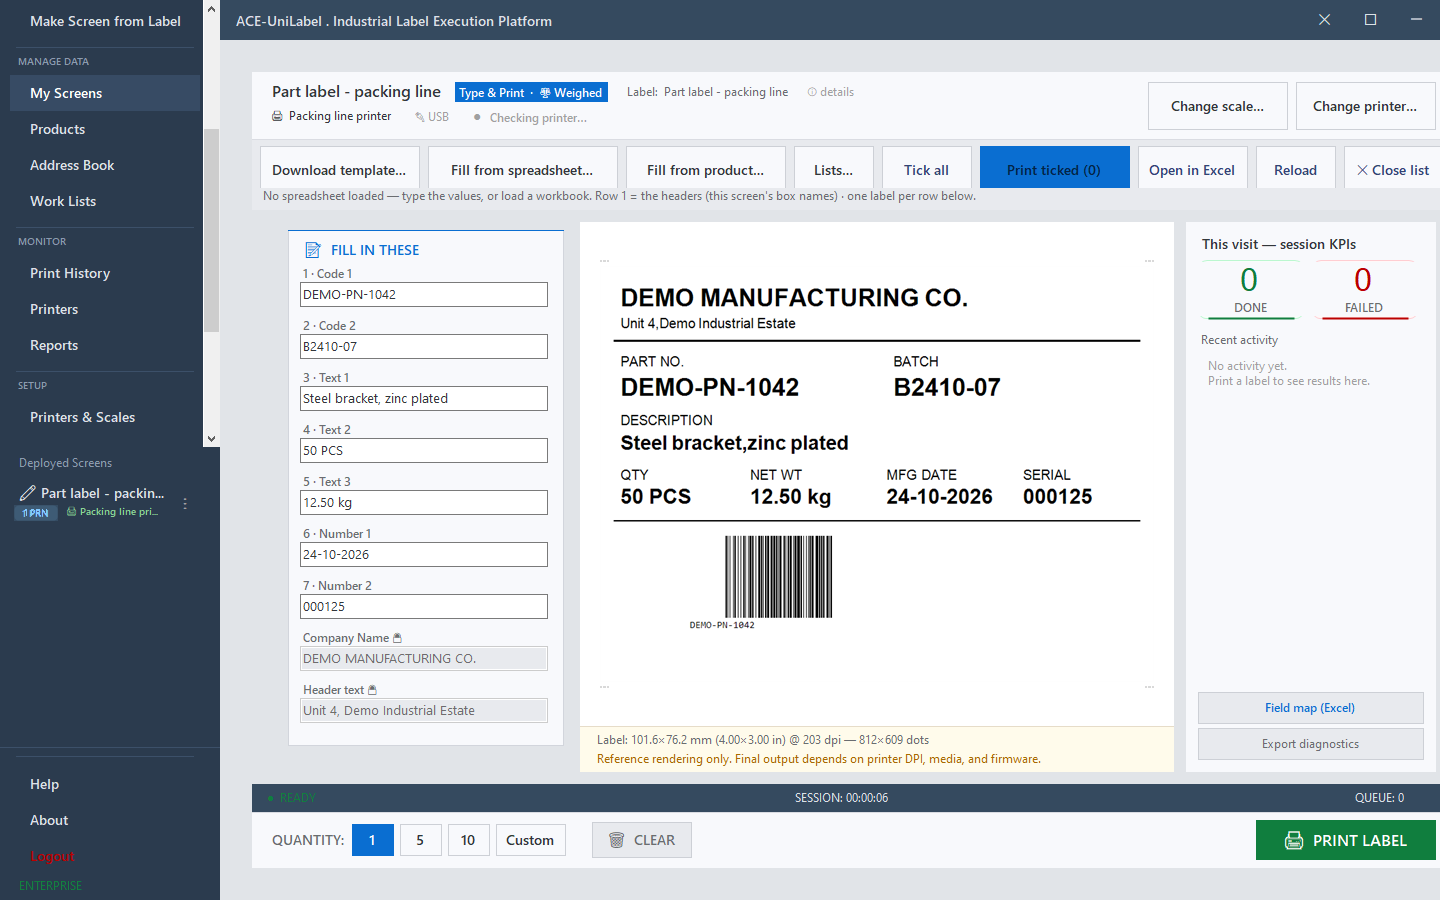Go to Products in the sidebar
Image resolution: width=1440 pixels, height=900 pixels.
[105, 129]
